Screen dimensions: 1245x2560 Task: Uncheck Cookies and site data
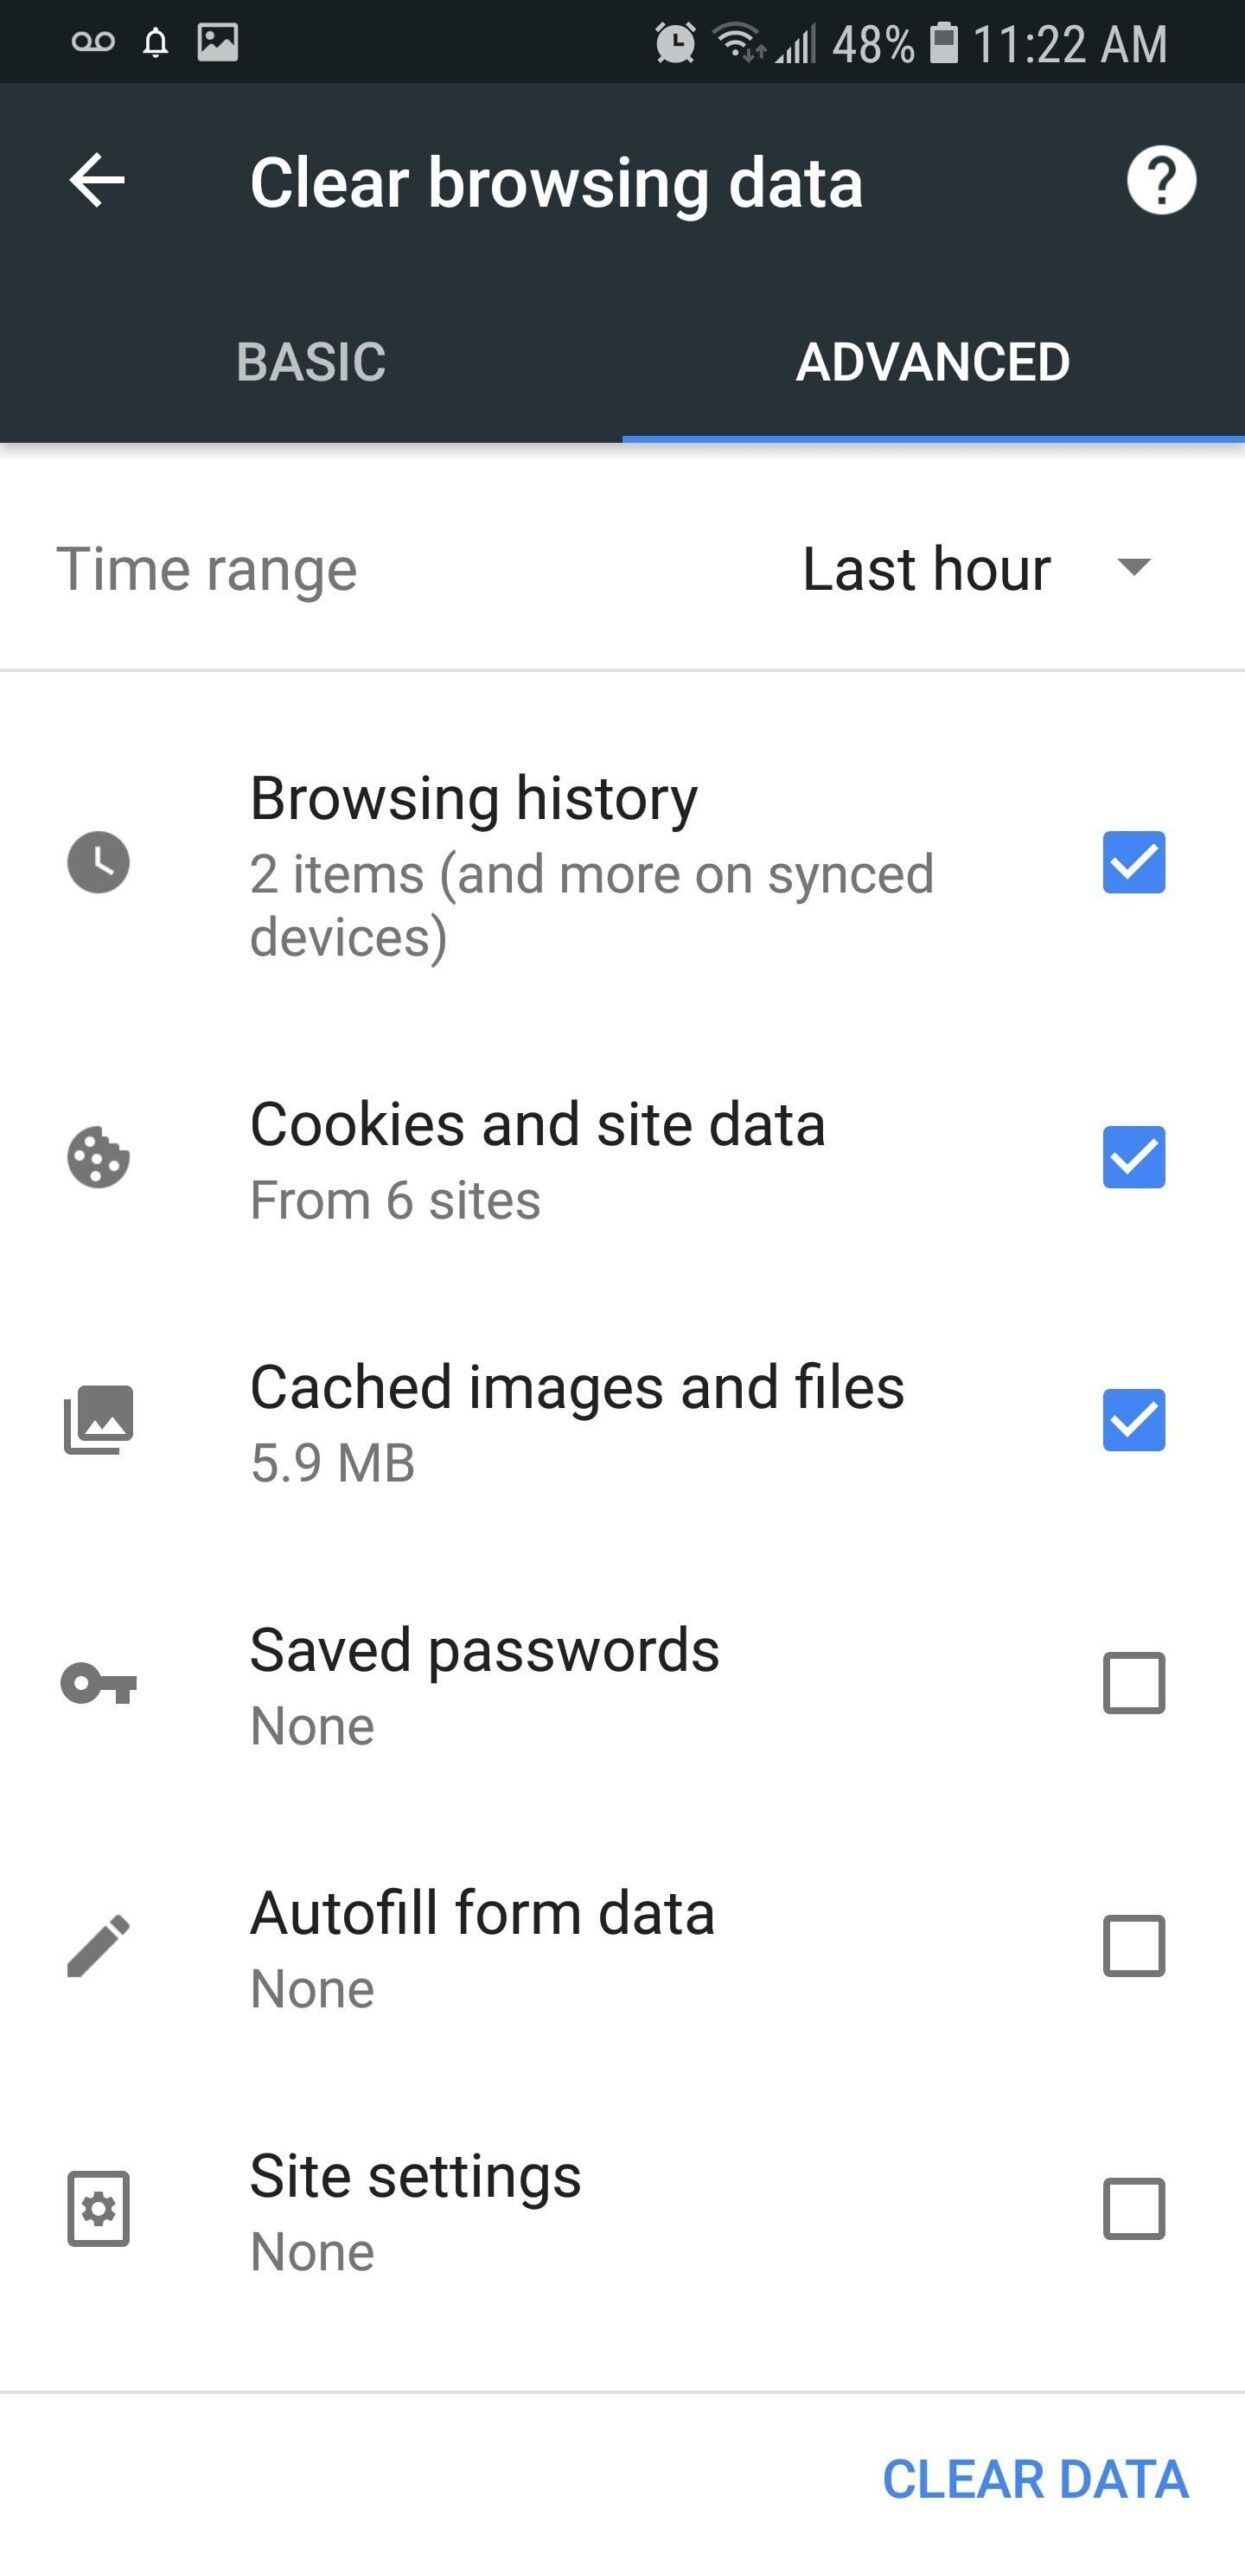(x=1133, y=1160)
